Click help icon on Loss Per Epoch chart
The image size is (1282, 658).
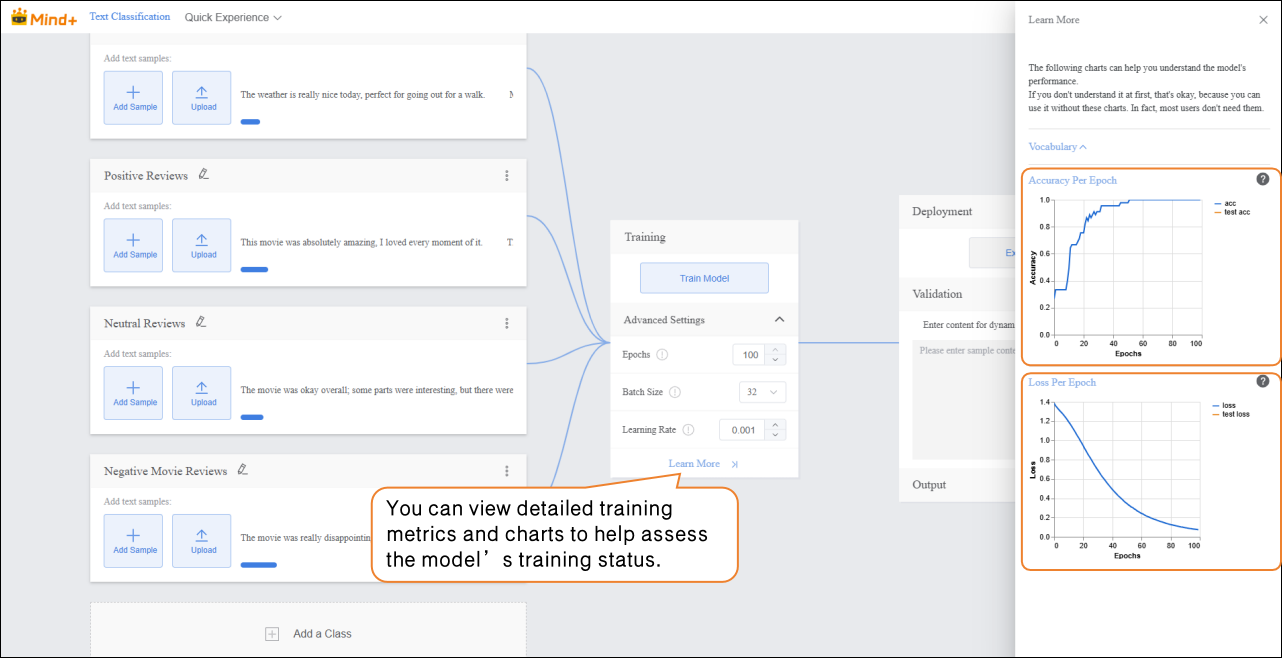(x=1262, y=381)
